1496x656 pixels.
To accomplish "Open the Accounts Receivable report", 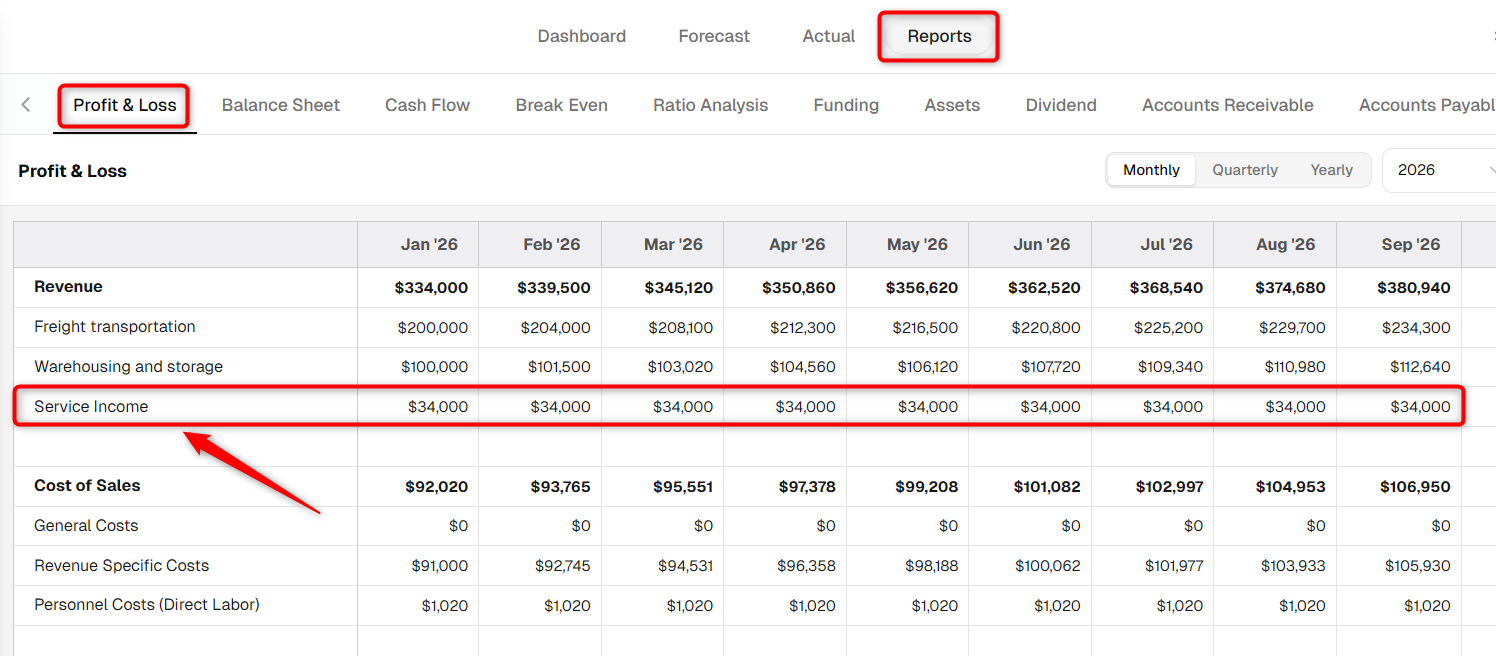I will point(1227,105).
